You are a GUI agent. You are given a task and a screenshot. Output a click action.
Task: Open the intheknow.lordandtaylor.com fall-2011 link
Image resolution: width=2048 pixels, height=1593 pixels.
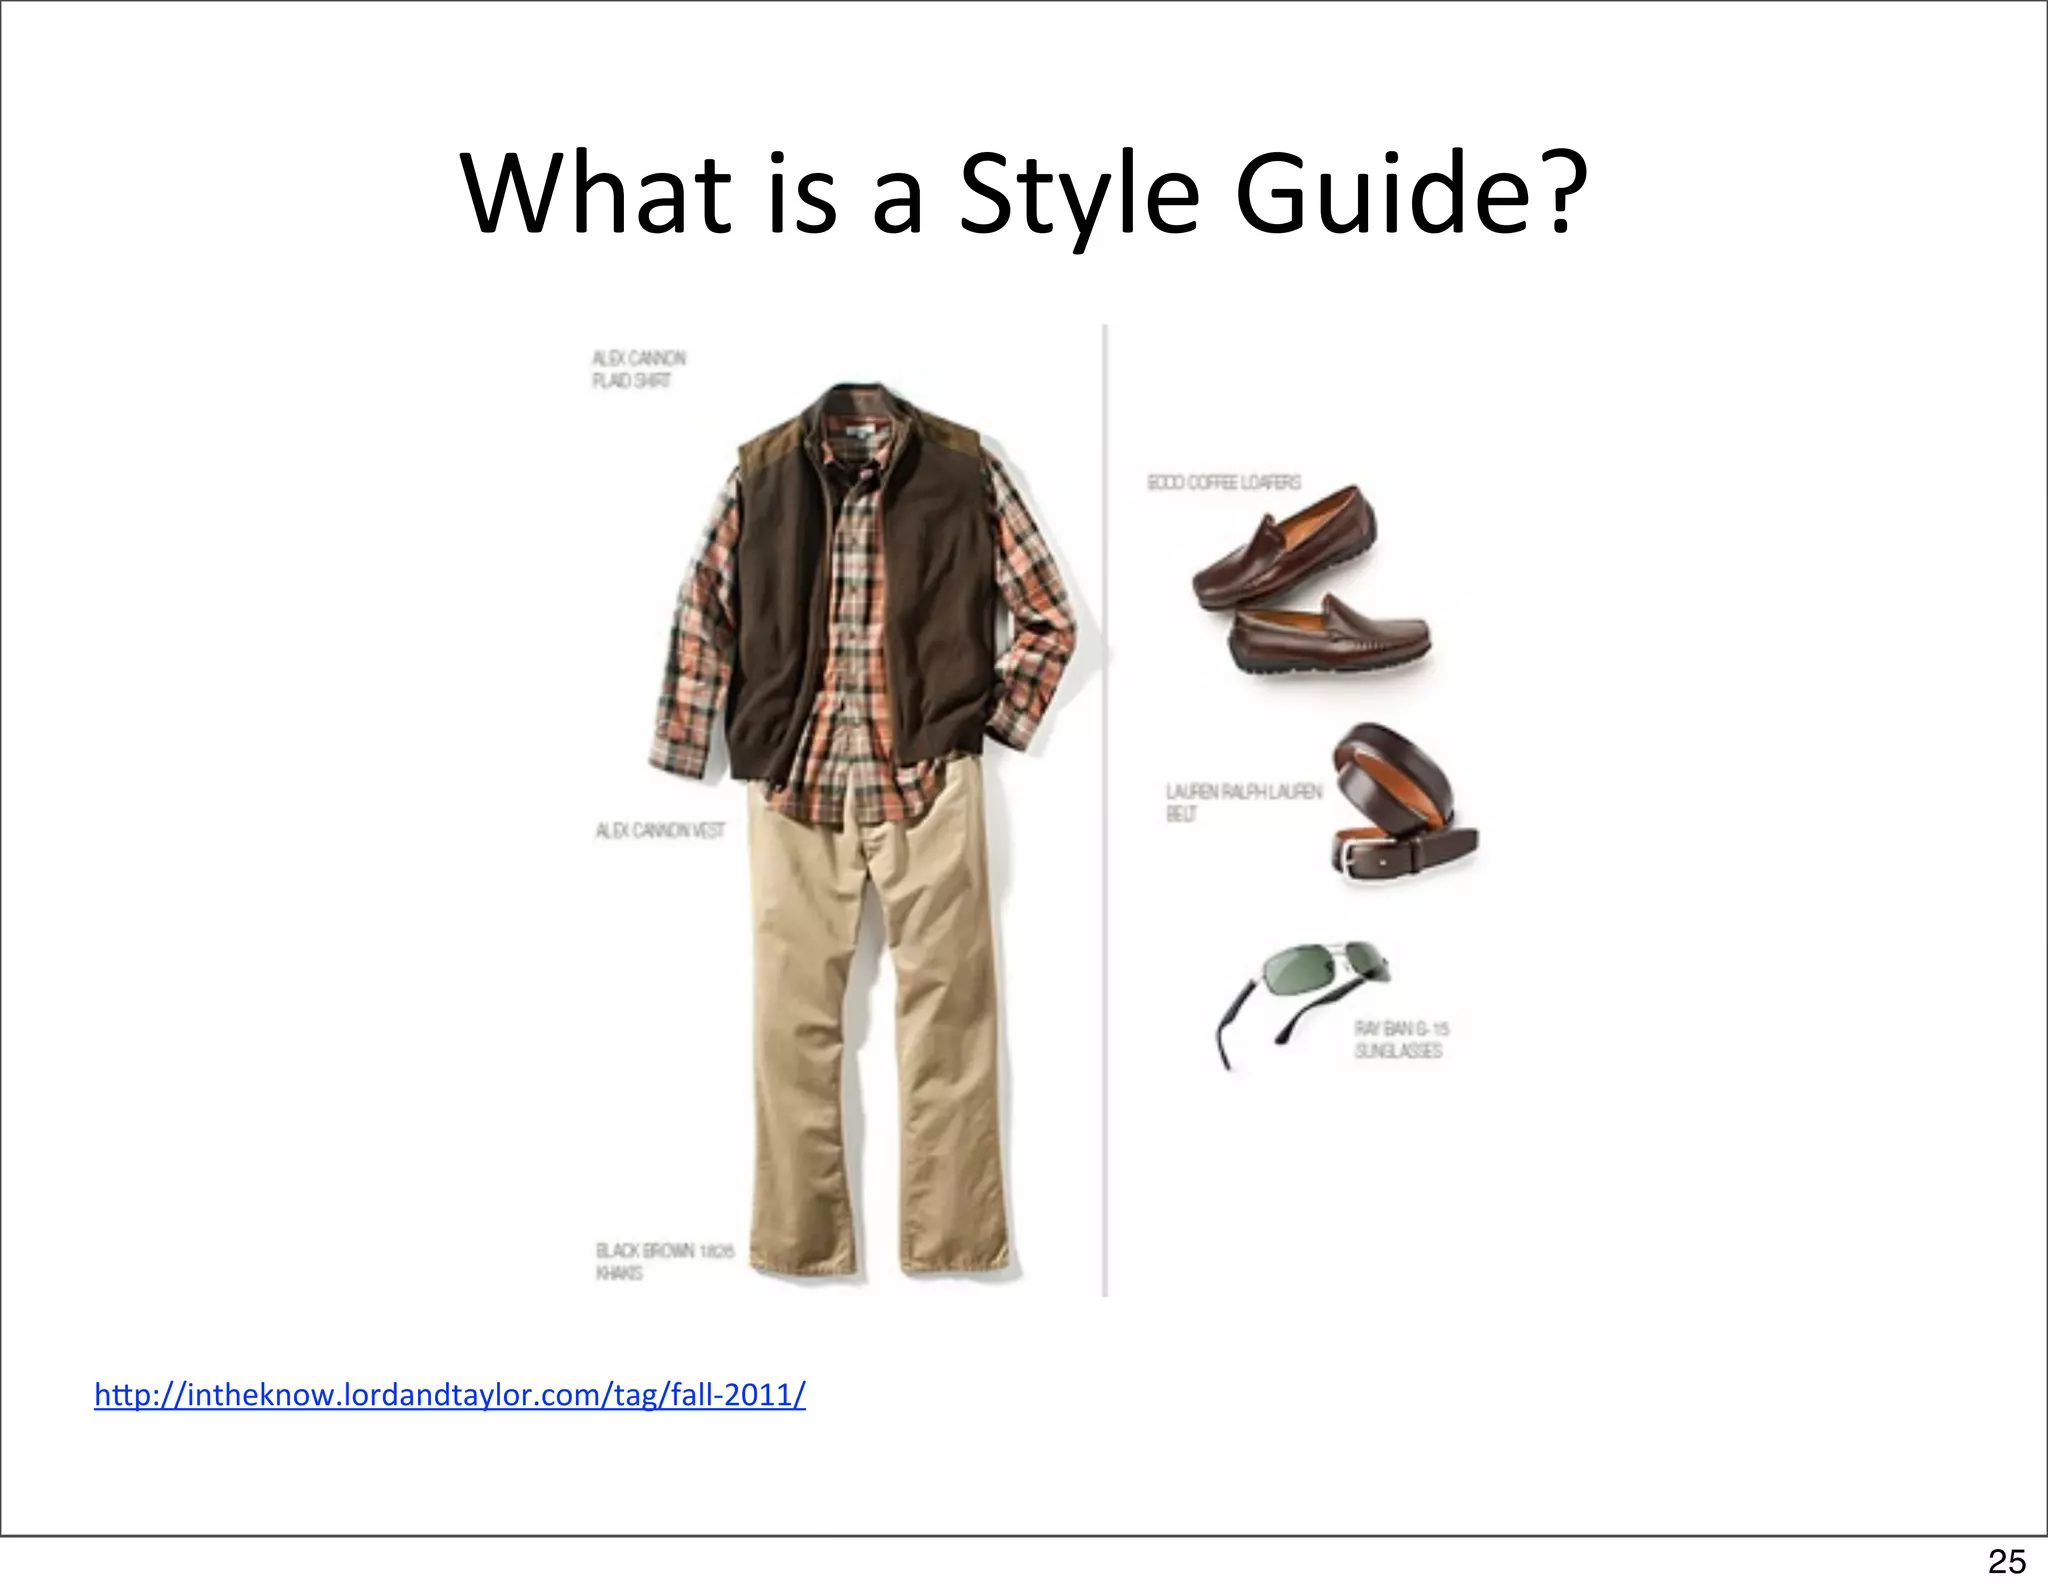(x=450, y=1394)
